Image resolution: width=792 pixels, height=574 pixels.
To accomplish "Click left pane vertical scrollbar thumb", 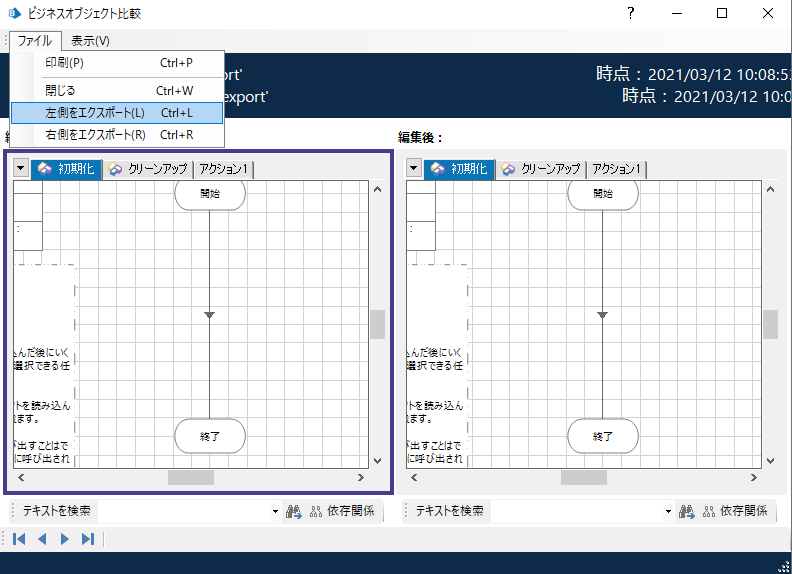I will point(378,324).
